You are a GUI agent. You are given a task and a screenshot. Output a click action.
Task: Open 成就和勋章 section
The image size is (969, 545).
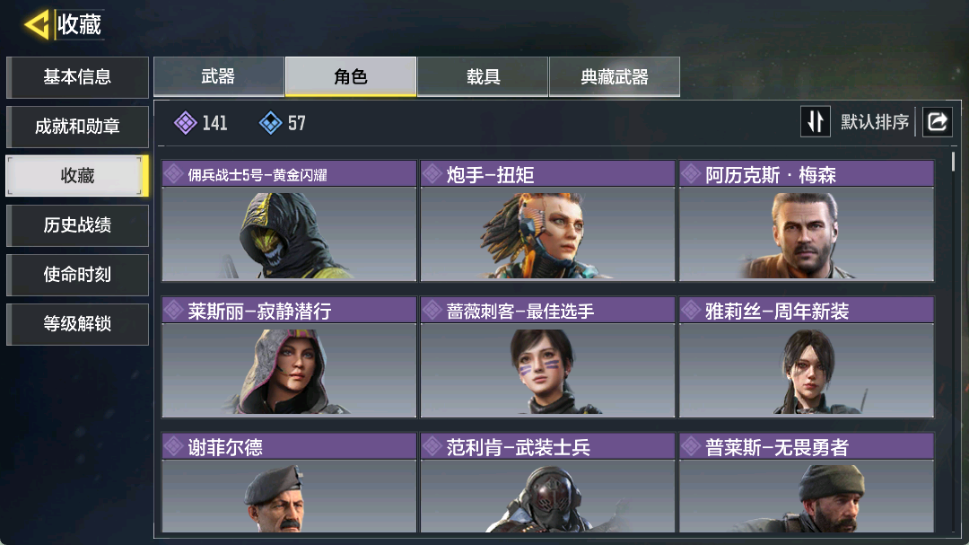pyautogui.click(x=77, y=127)
